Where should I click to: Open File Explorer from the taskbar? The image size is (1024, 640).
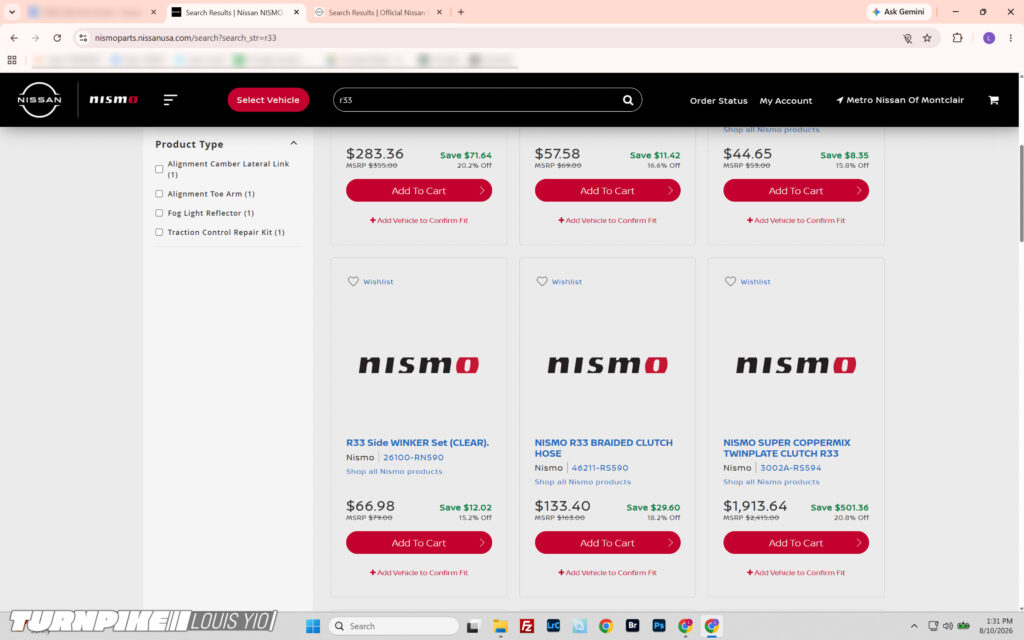500,626
